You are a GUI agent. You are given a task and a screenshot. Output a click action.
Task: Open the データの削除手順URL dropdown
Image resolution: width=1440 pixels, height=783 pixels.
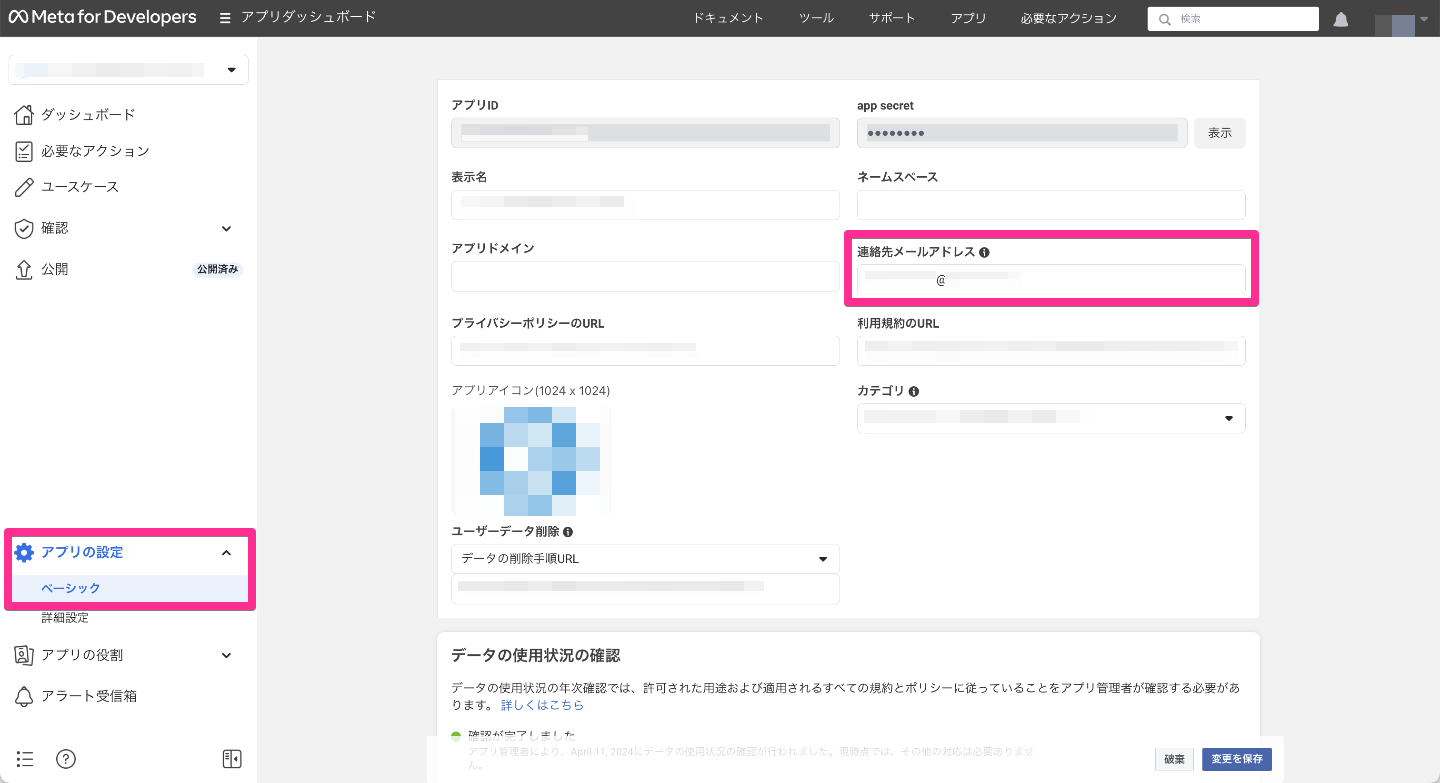(x=645, y=559)
